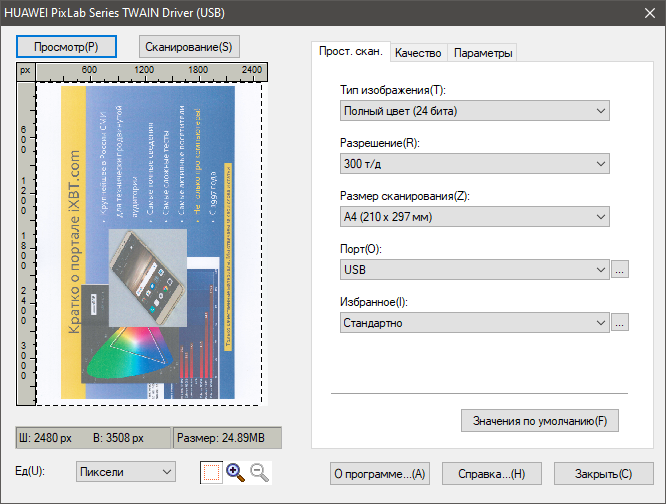Open the О программе...(A) dialog
This screenshot has width=666, height=504.
380,473
